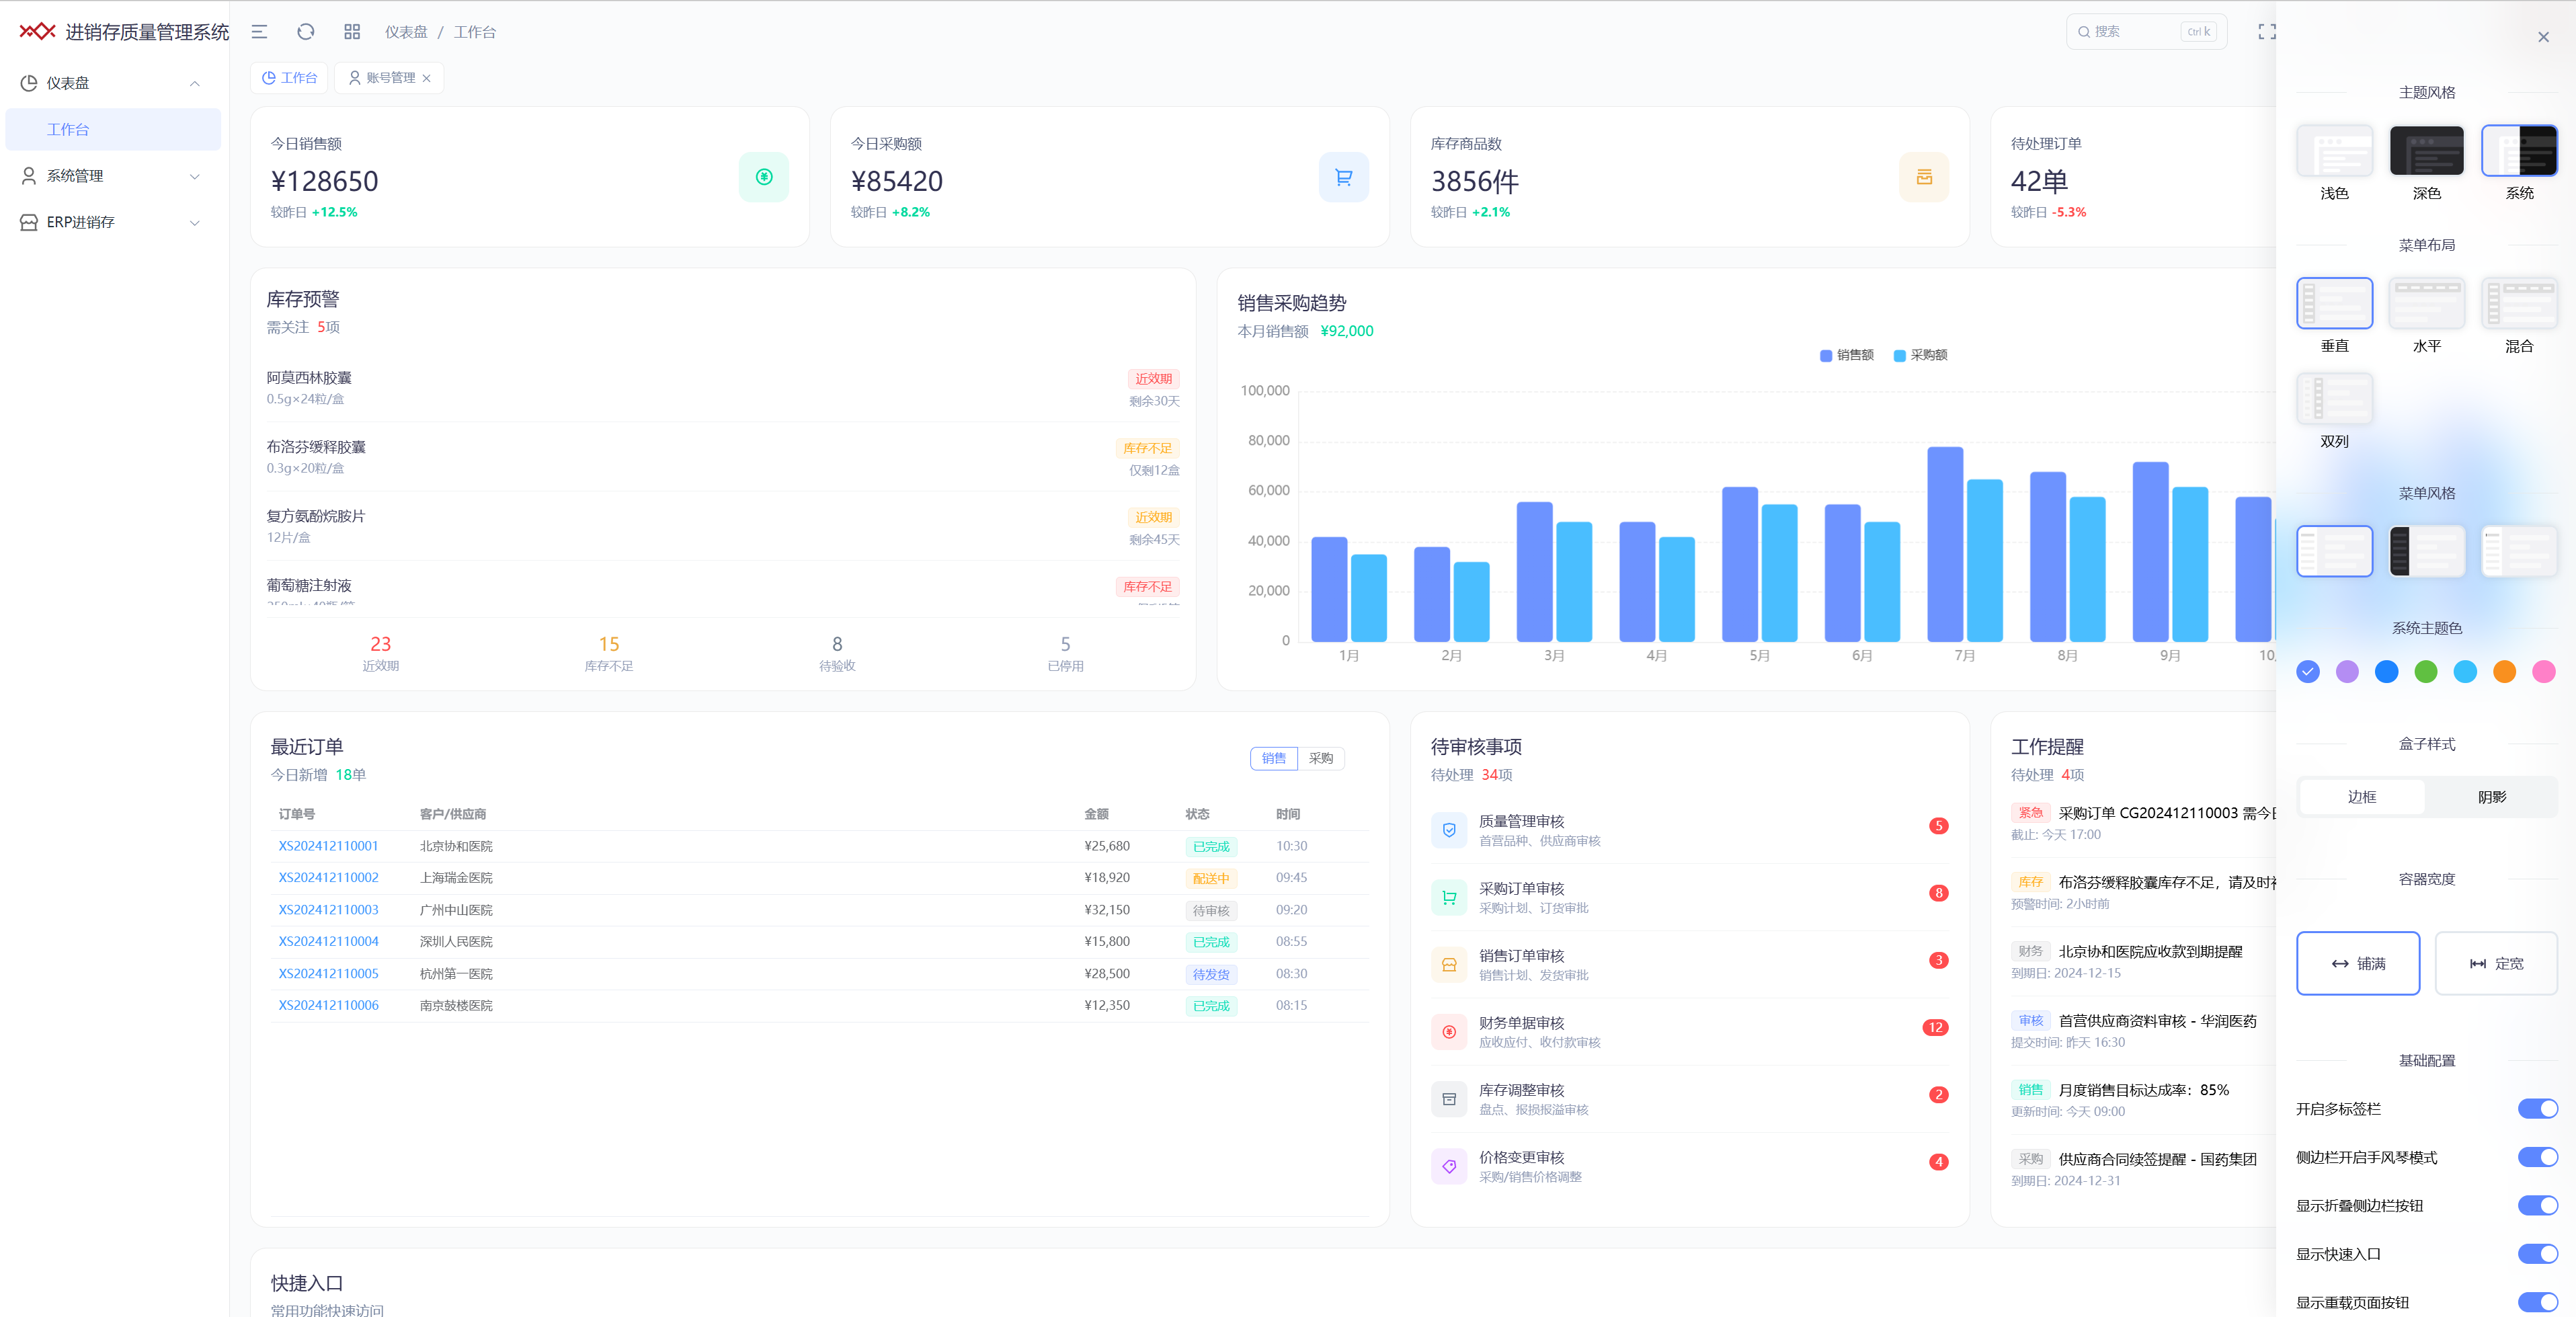Click the shopping cart icon in 今日采购额 card

pyautogui.click(x=1343, y=177)
